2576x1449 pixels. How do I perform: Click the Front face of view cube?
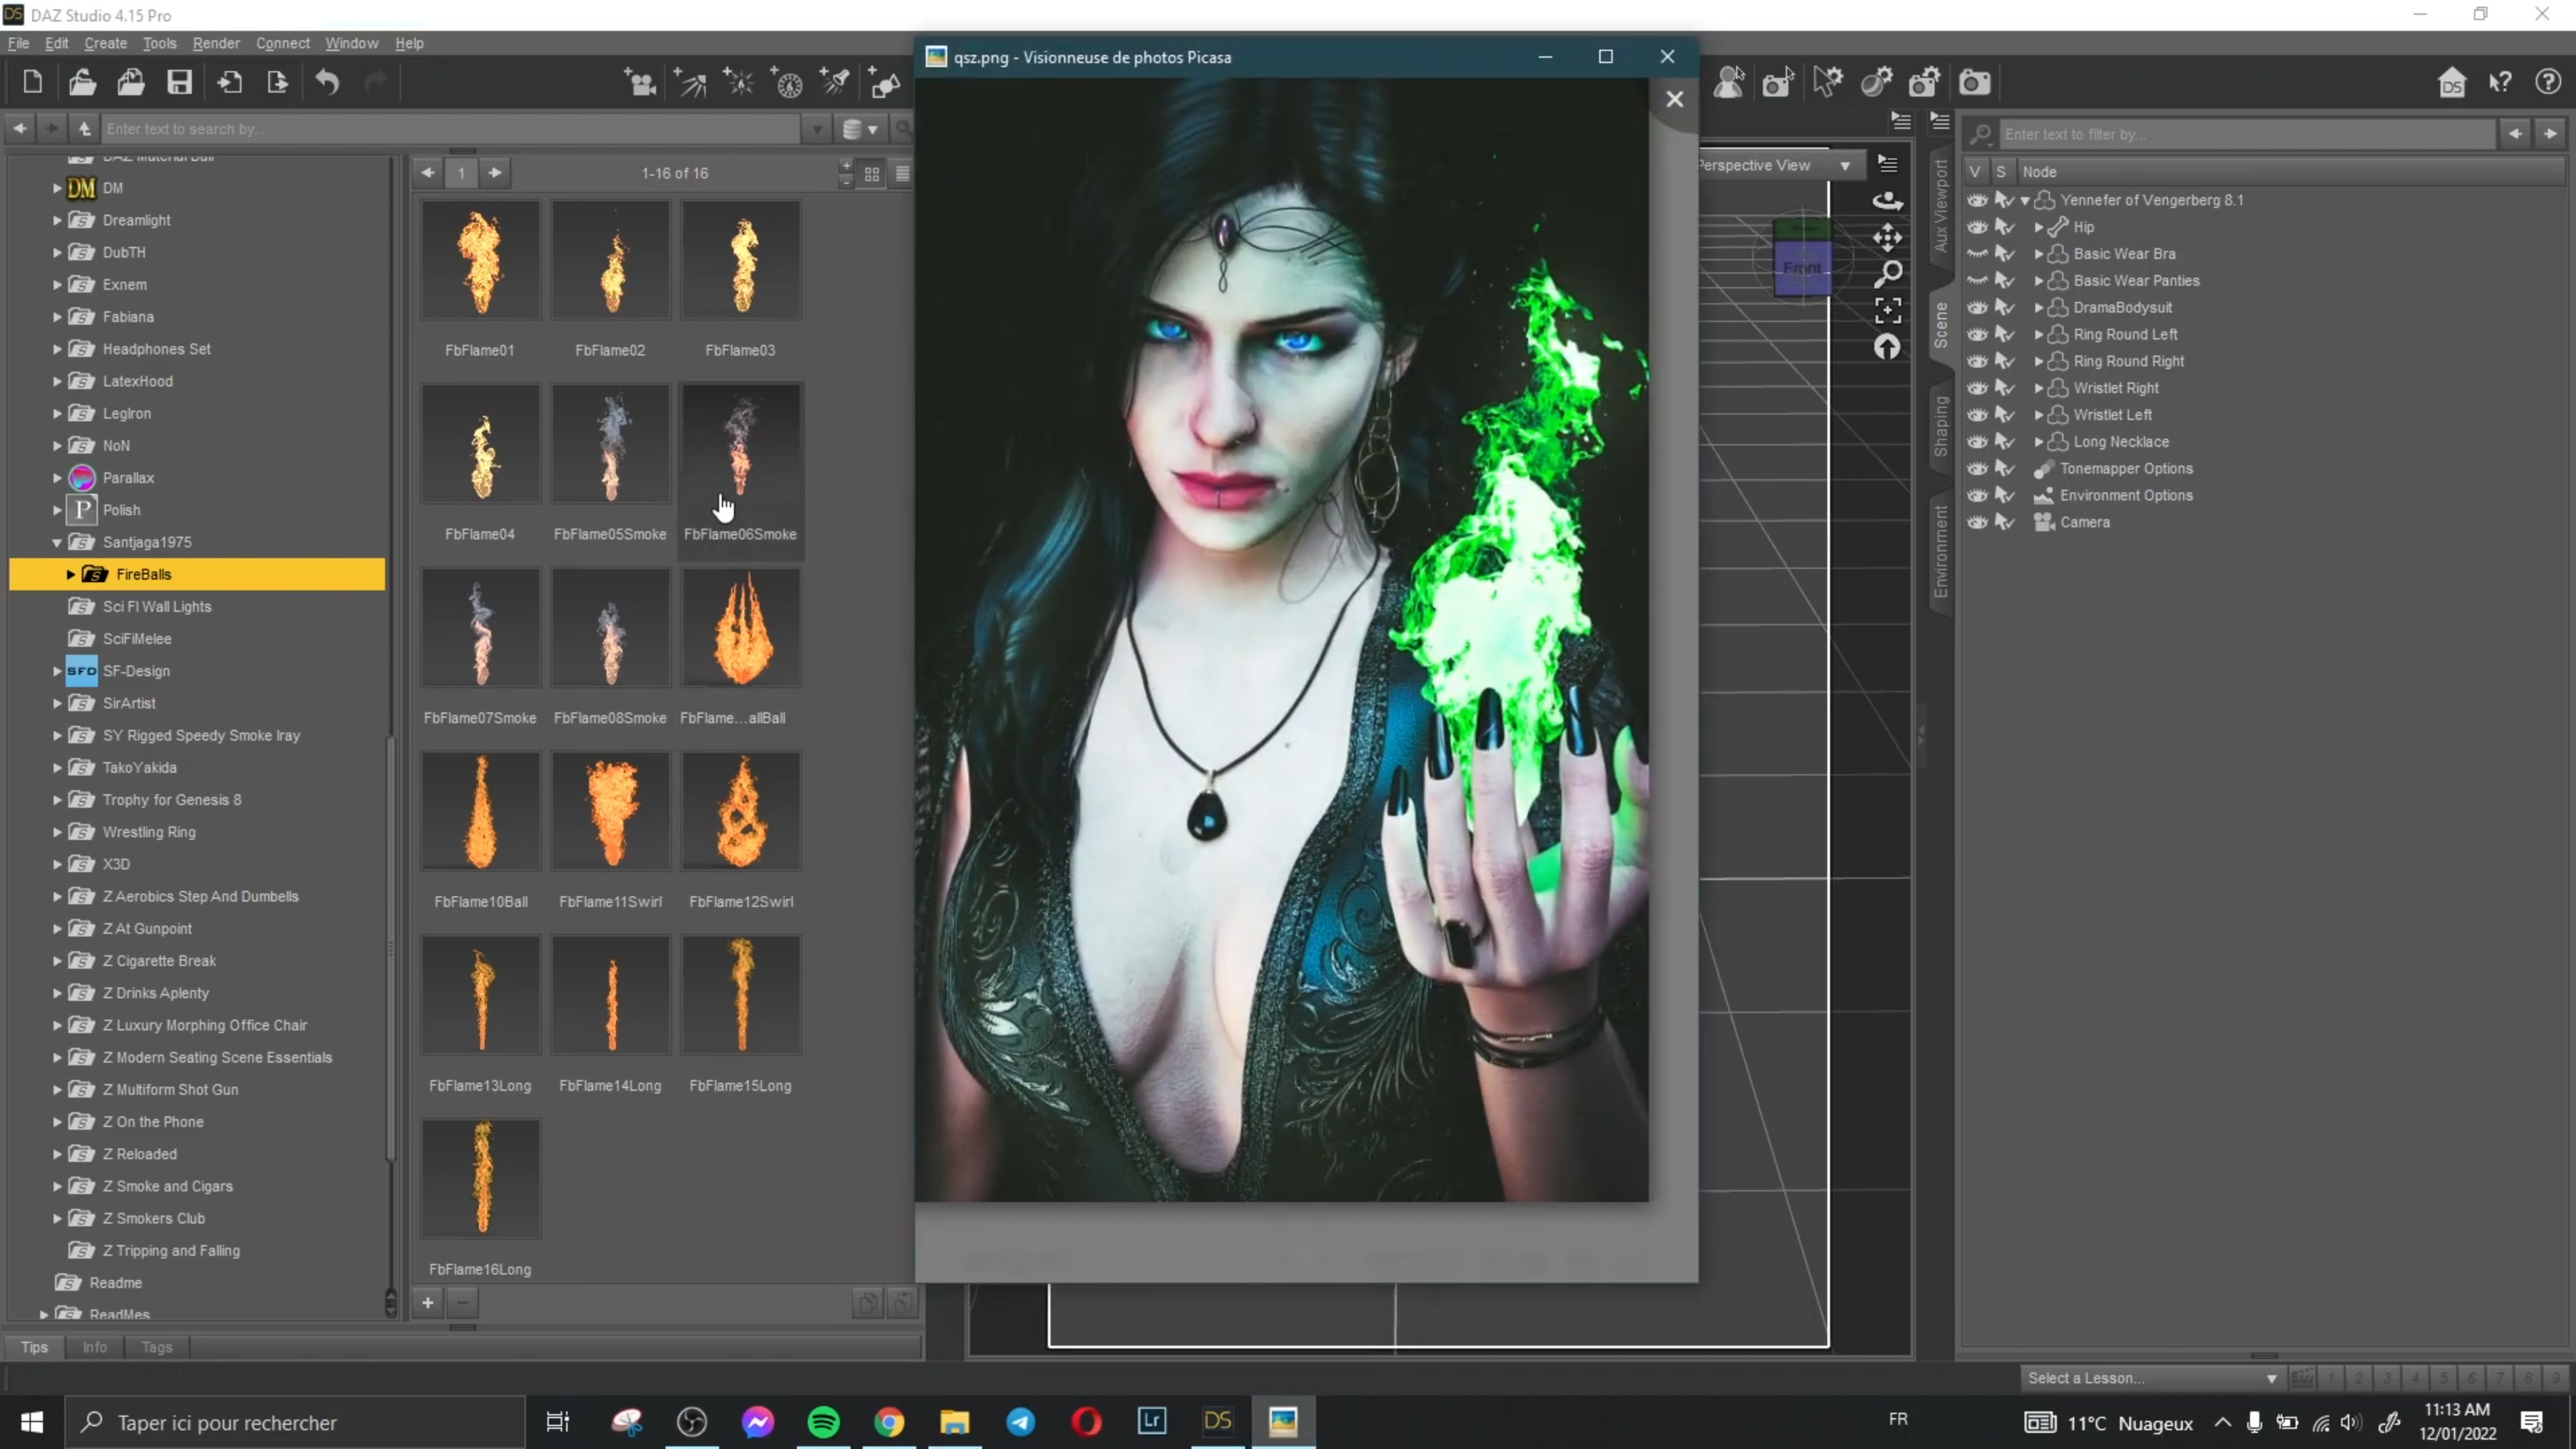[x=1802, y=268]
